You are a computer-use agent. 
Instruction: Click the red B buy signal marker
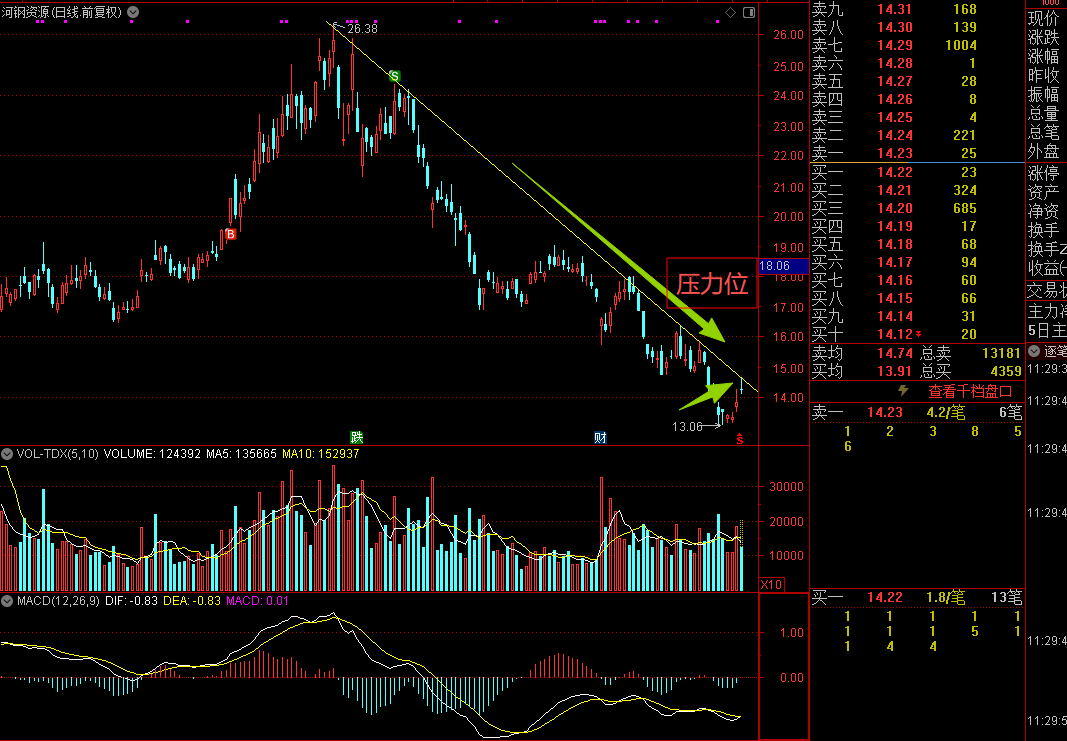click(x=231, y=234)
